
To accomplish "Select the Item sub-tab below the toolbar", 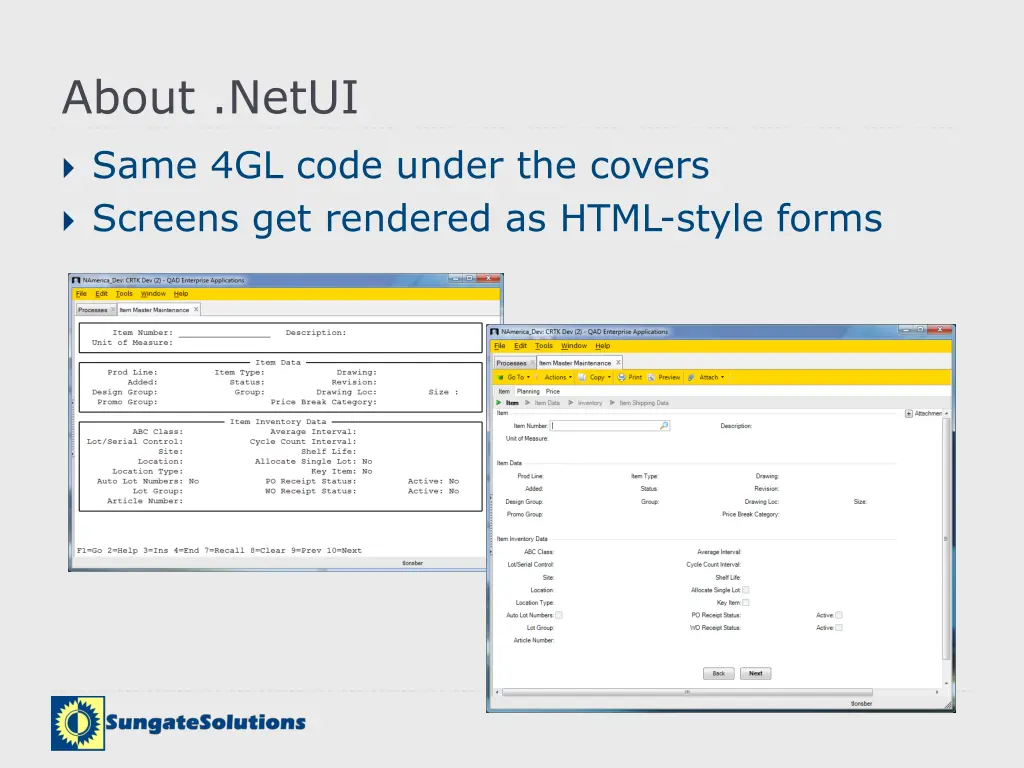I will point(504,392).
